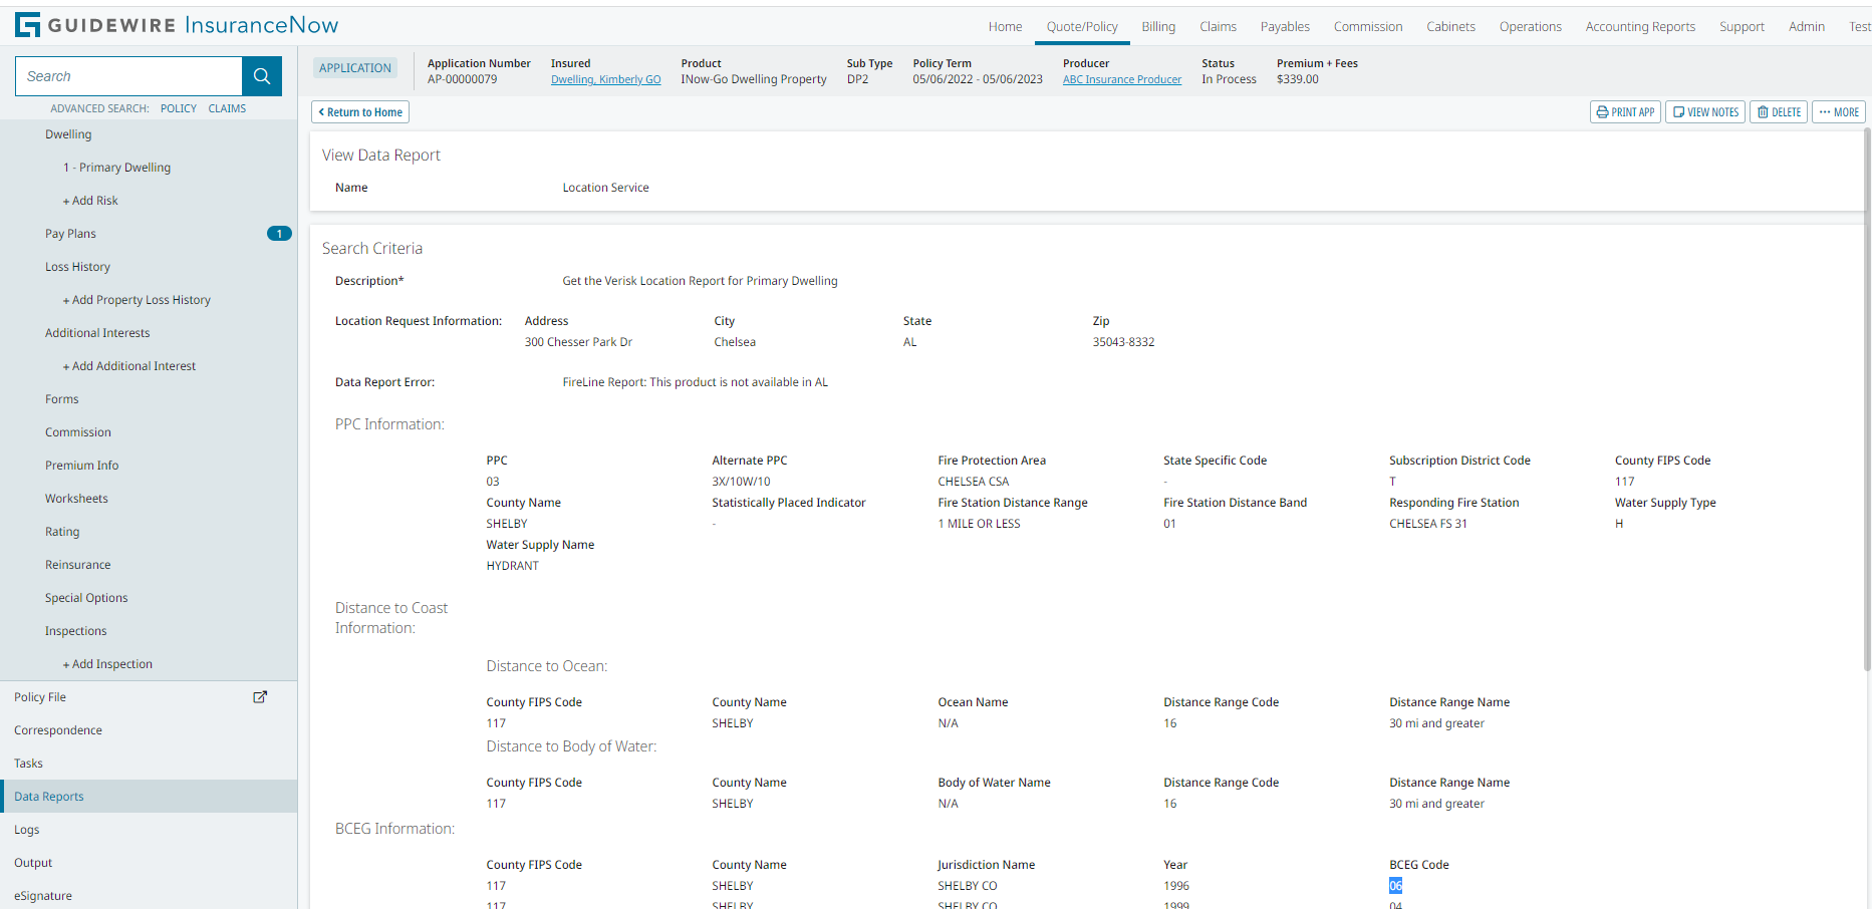Open advanced Policy search

coord(178,109)
